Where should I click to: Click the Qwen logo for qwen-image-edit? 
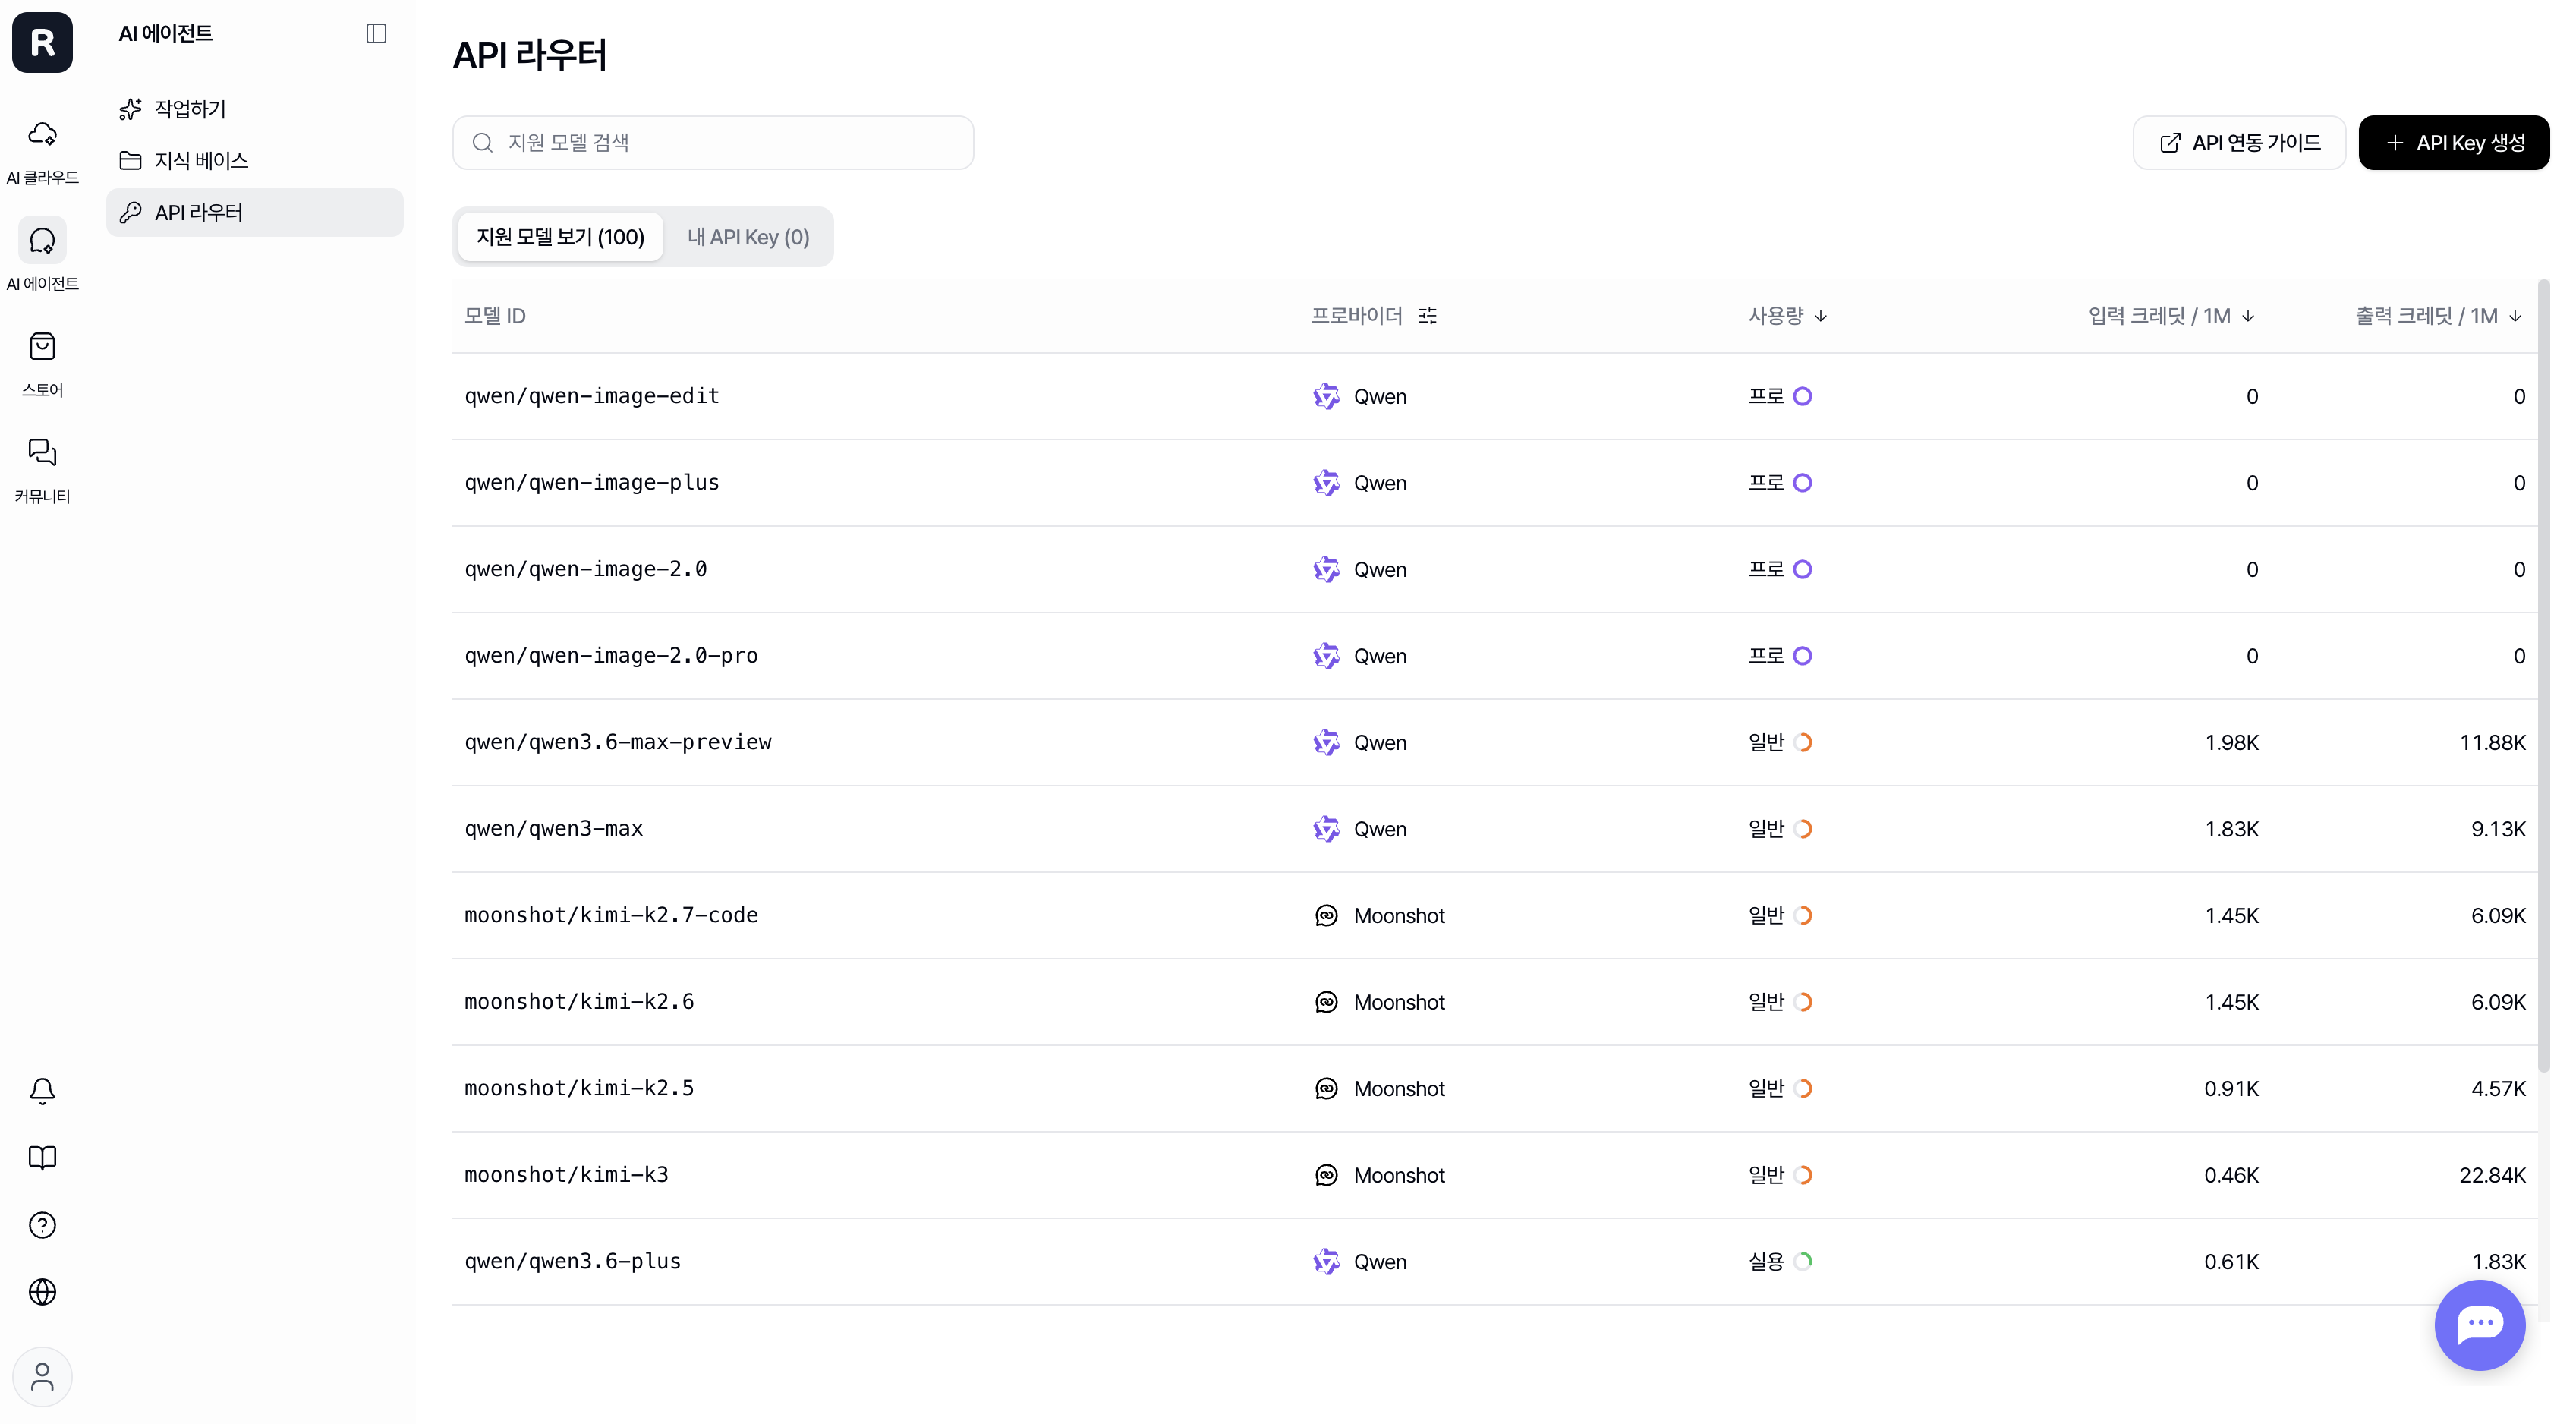[1326, 396]
